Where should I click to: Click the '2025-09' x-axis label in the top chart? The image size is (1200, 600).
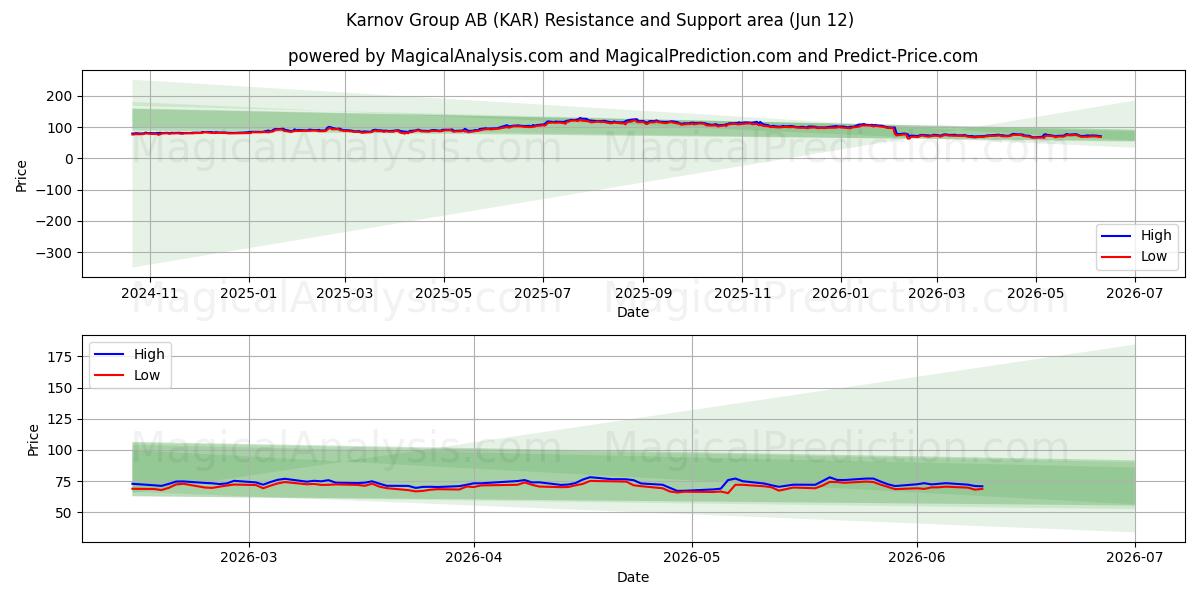[x=642, y=294]
